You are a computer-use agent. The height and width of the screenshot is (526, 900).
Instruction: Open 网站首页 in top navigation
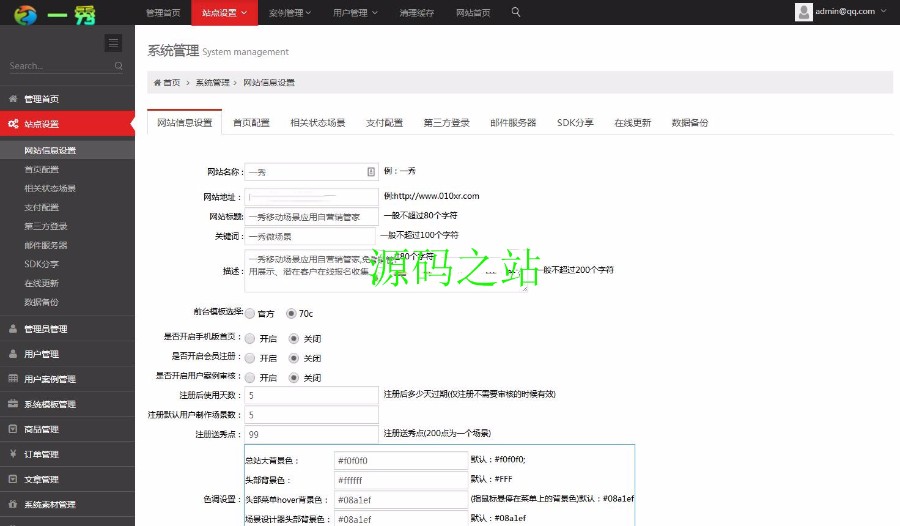pyautogui.click(x=473, y=13)
